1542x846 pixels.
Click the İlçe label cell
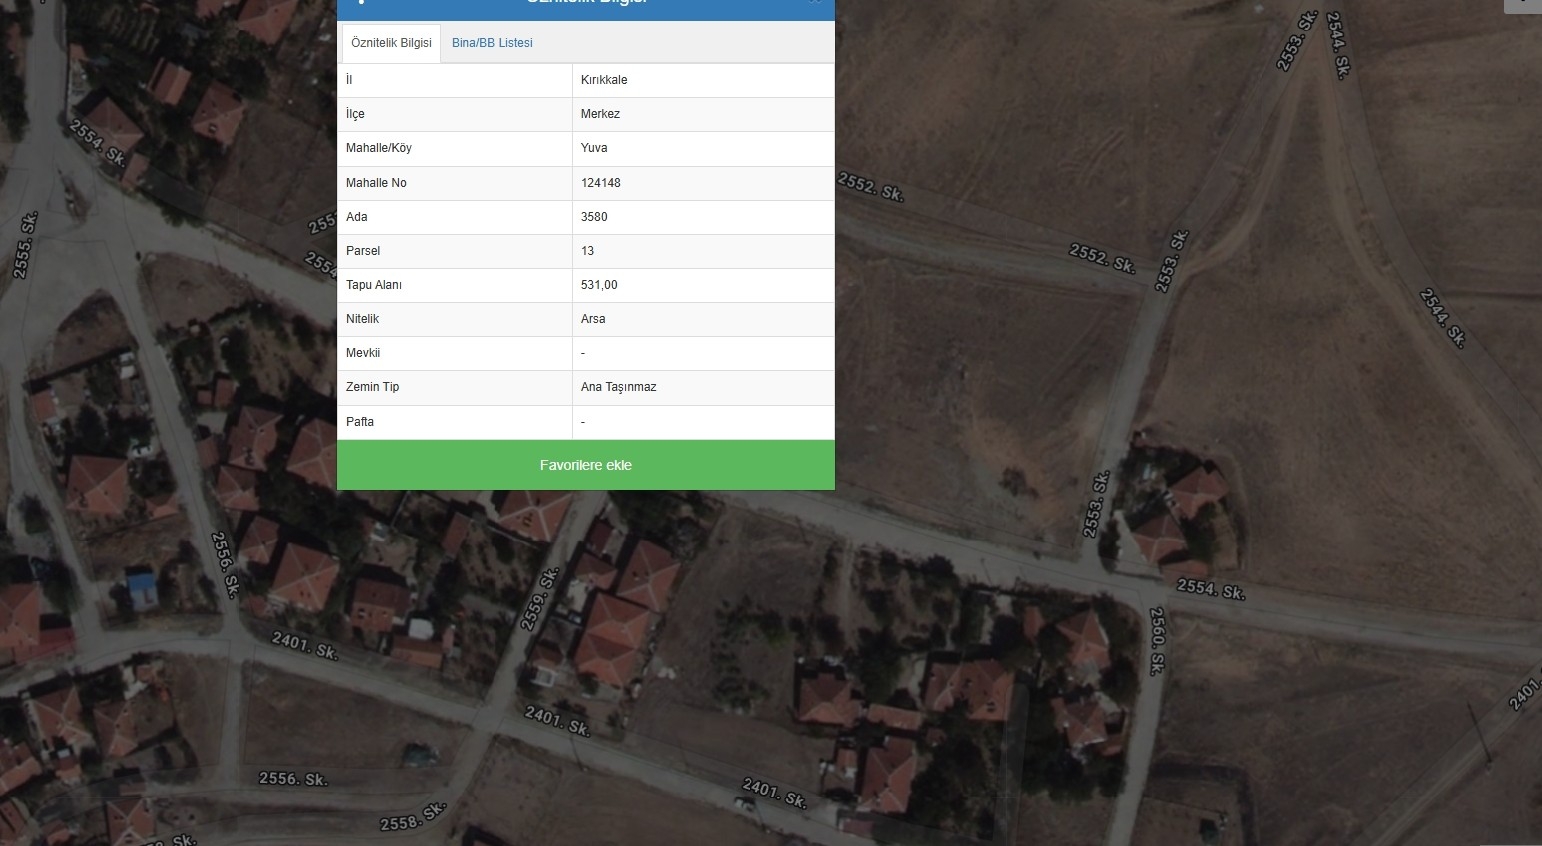455,114
